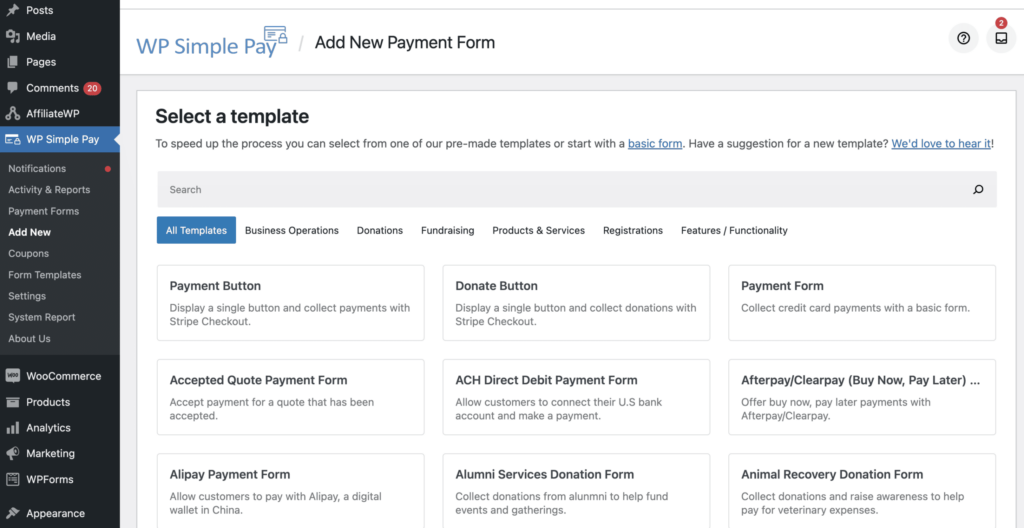Open WP Simple Pay Settings submenu
This screenshot has height=528, width=1024.
27,296
